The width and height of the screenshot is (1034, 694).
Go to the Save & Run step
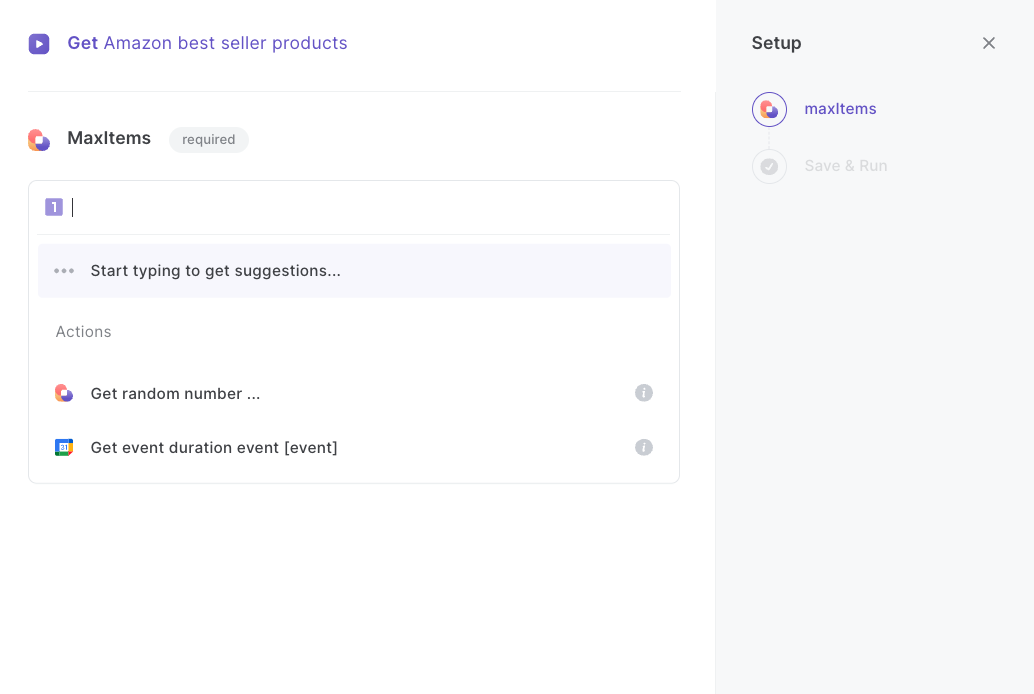click(x=845, y=166)
